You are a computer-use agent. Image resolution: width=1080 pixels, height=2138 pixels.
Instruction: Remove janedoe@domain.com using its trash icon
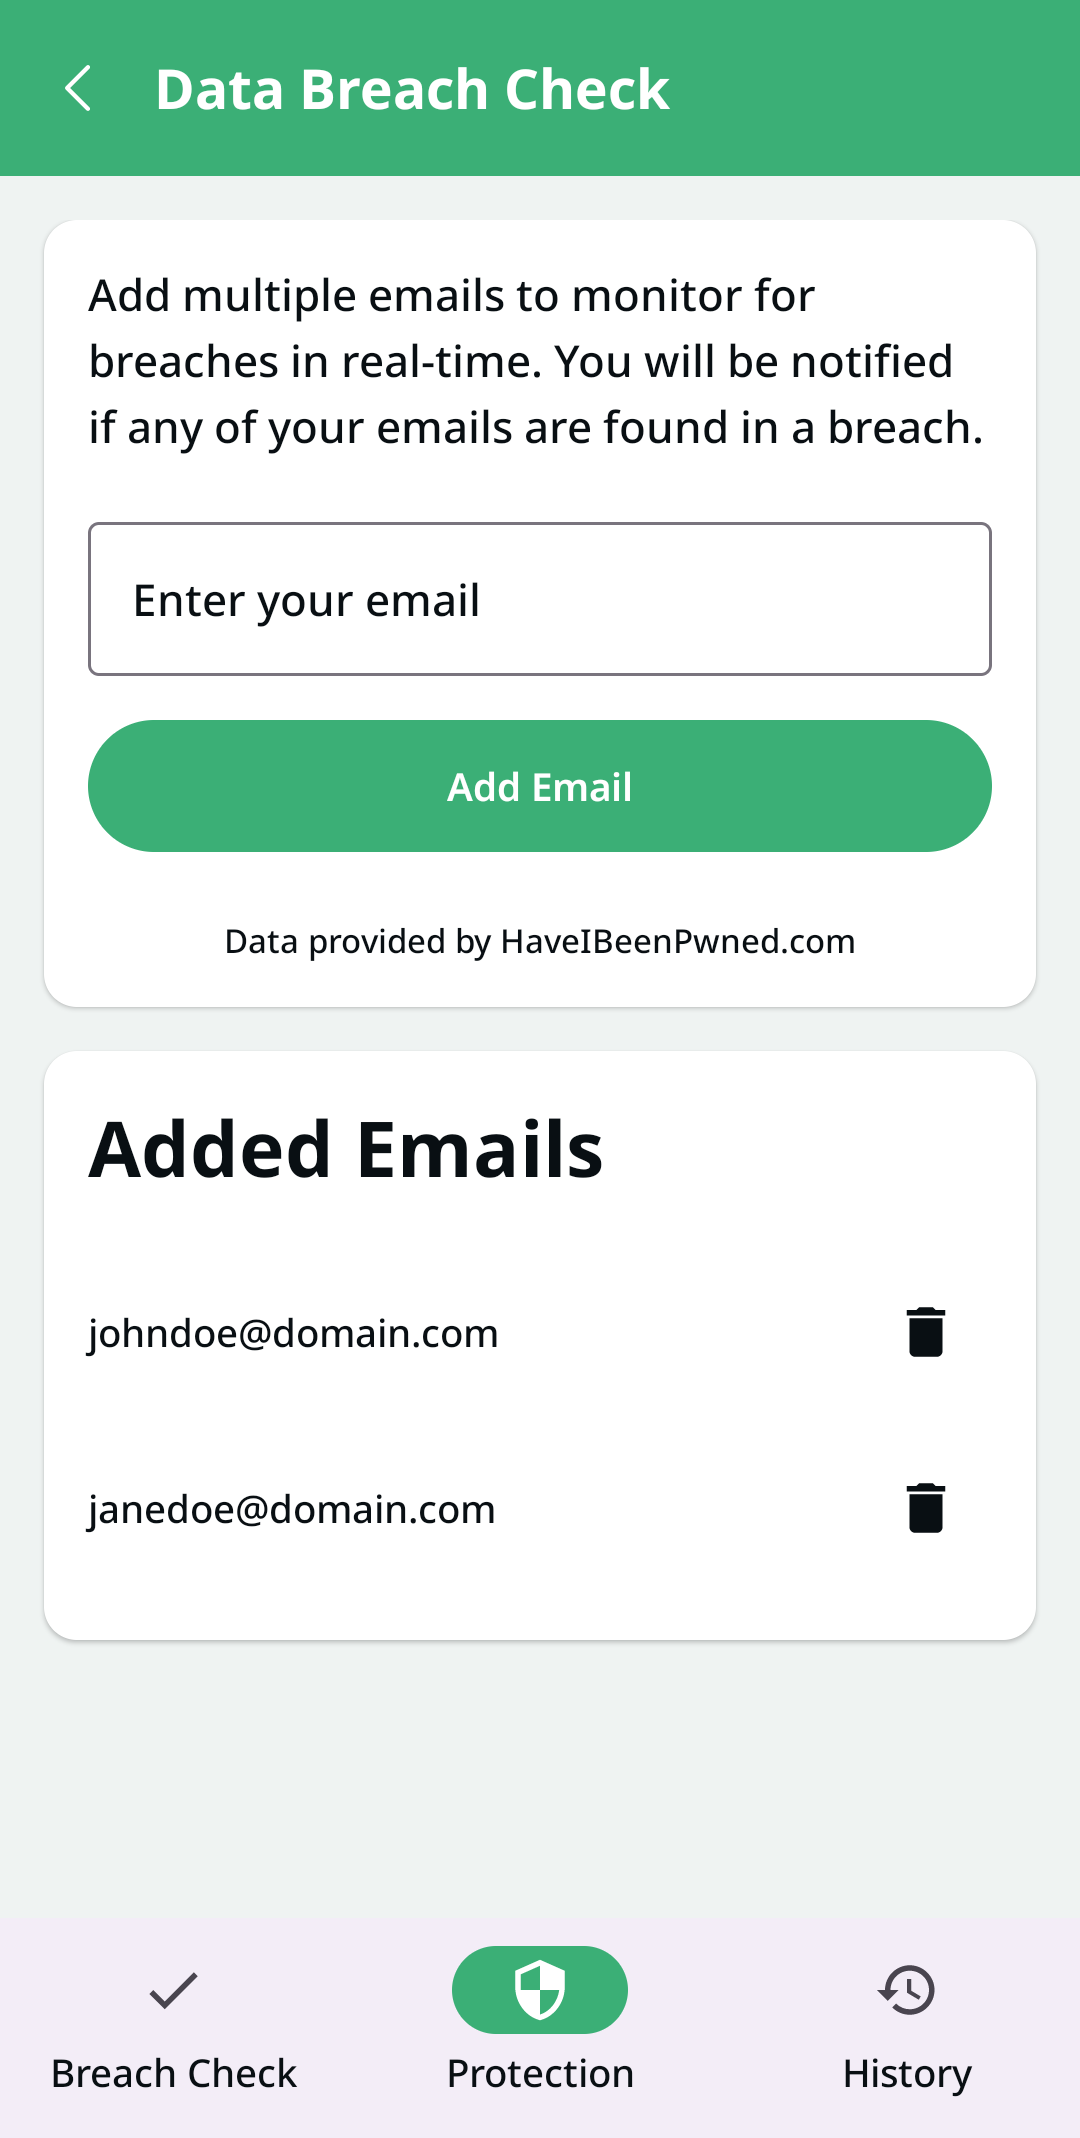click(x=926, y=1508)
